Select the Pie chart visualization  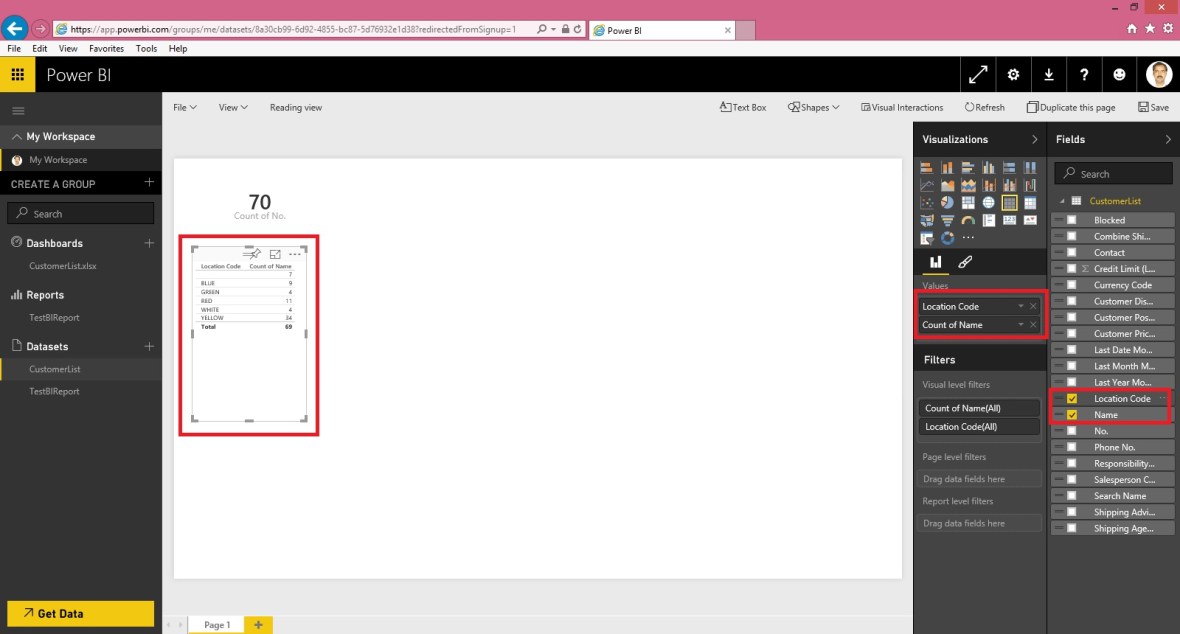click(x=947, y=202)
